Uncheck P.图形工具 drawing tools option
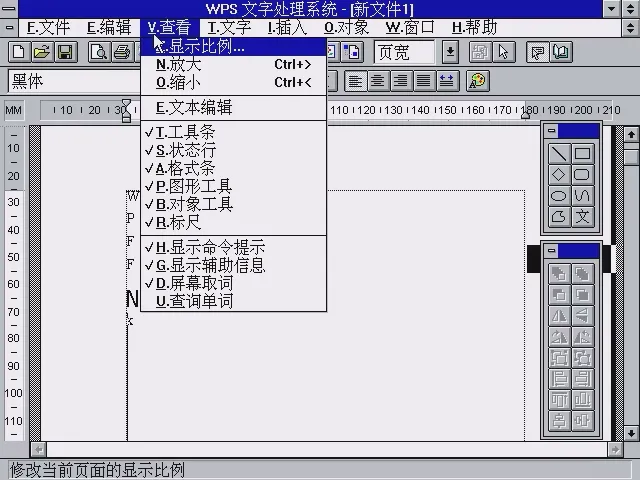Image resolution: width=640 pixels, height=480 pixels. (x=233, y=186)
